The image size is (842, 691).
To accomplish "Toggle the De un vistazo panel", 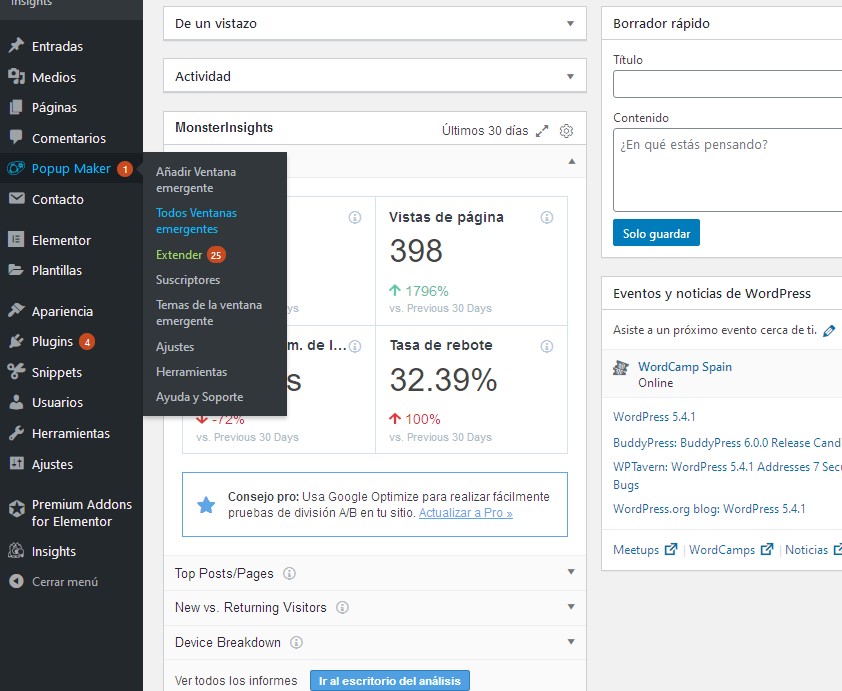I will [570, 24].
